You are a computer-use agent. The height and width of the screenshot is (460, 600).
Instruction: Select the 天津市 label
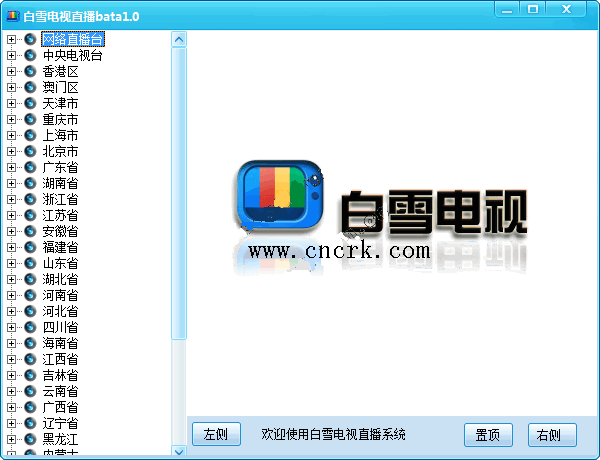60,103
